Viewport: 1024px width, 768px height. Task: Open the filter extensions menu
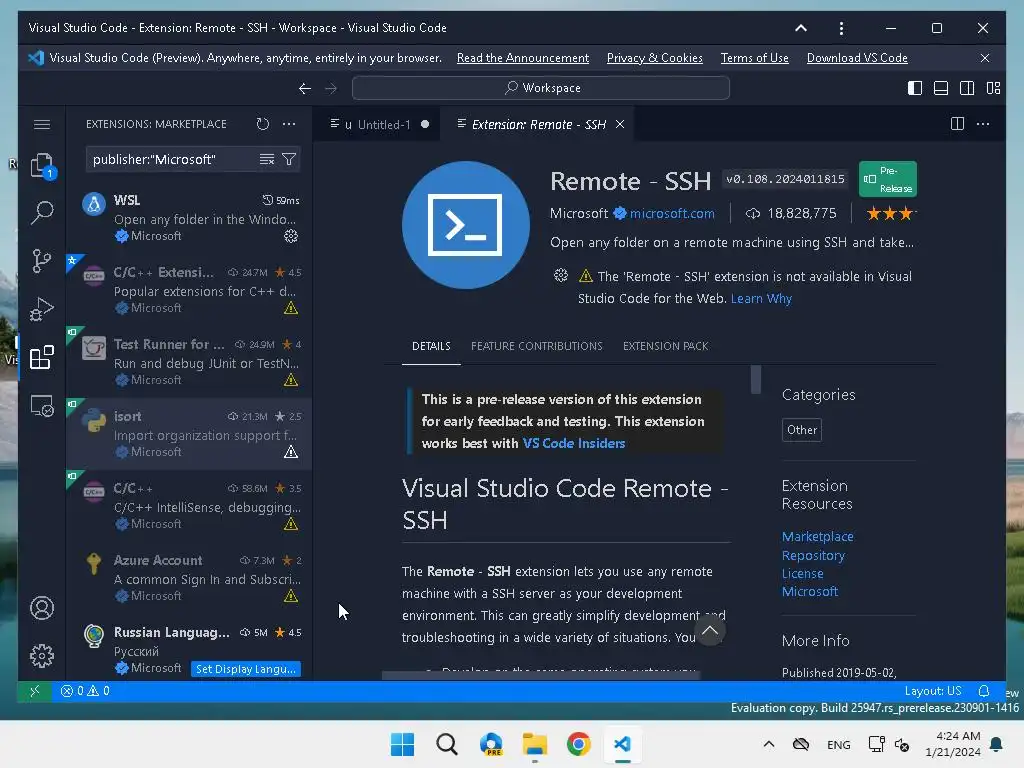pos(289,159)
